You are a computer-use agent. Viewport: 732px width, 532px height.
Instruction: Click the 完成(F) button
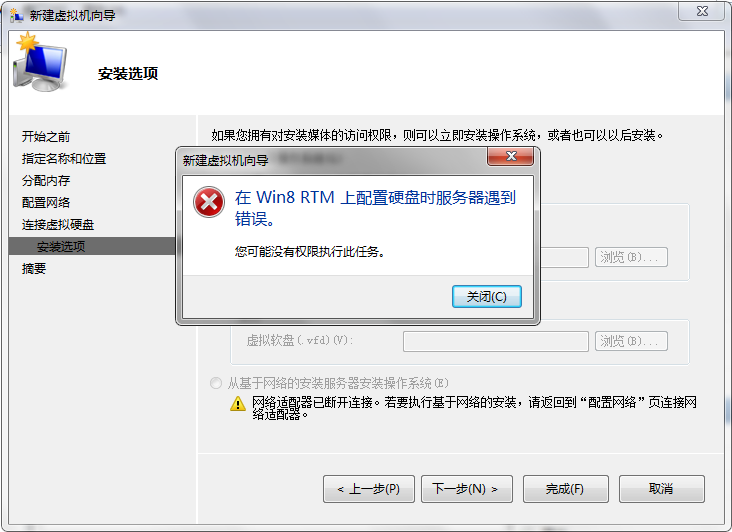[x=566, y=489]
